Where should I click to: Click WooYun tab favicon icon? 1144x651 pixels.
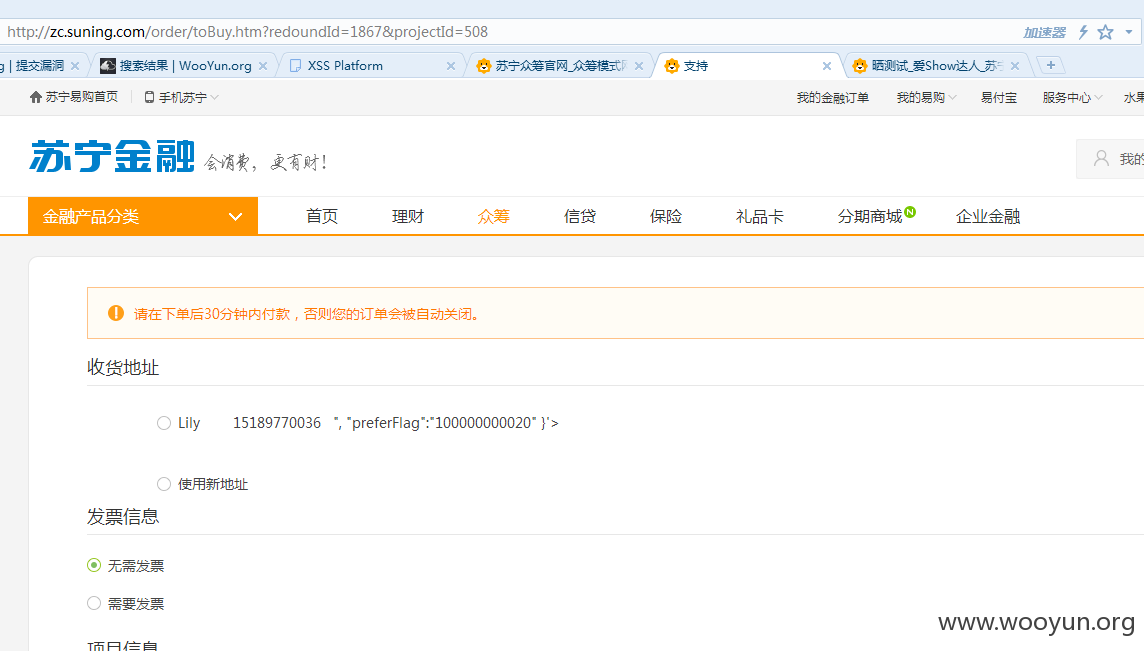click(107, 66)
